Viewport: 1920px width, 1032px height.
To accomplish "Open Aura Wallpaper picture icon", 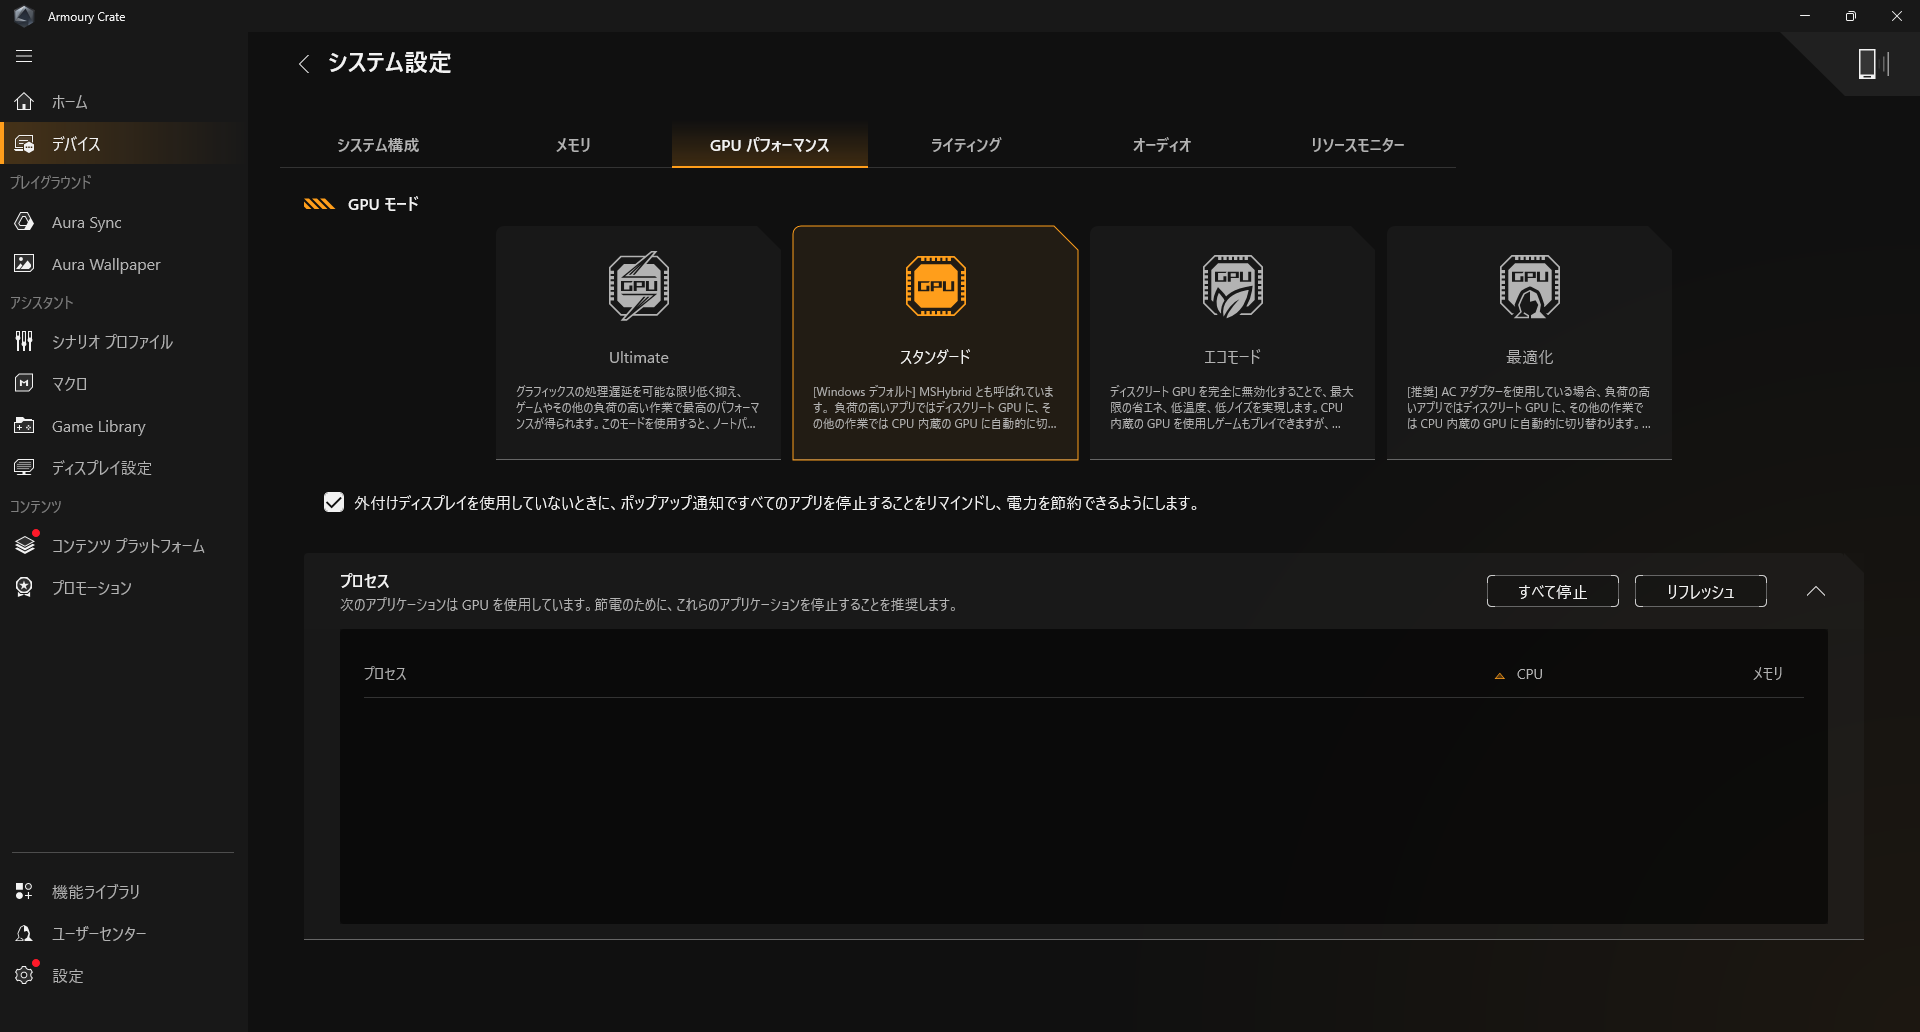I will [x=24, y=264].
